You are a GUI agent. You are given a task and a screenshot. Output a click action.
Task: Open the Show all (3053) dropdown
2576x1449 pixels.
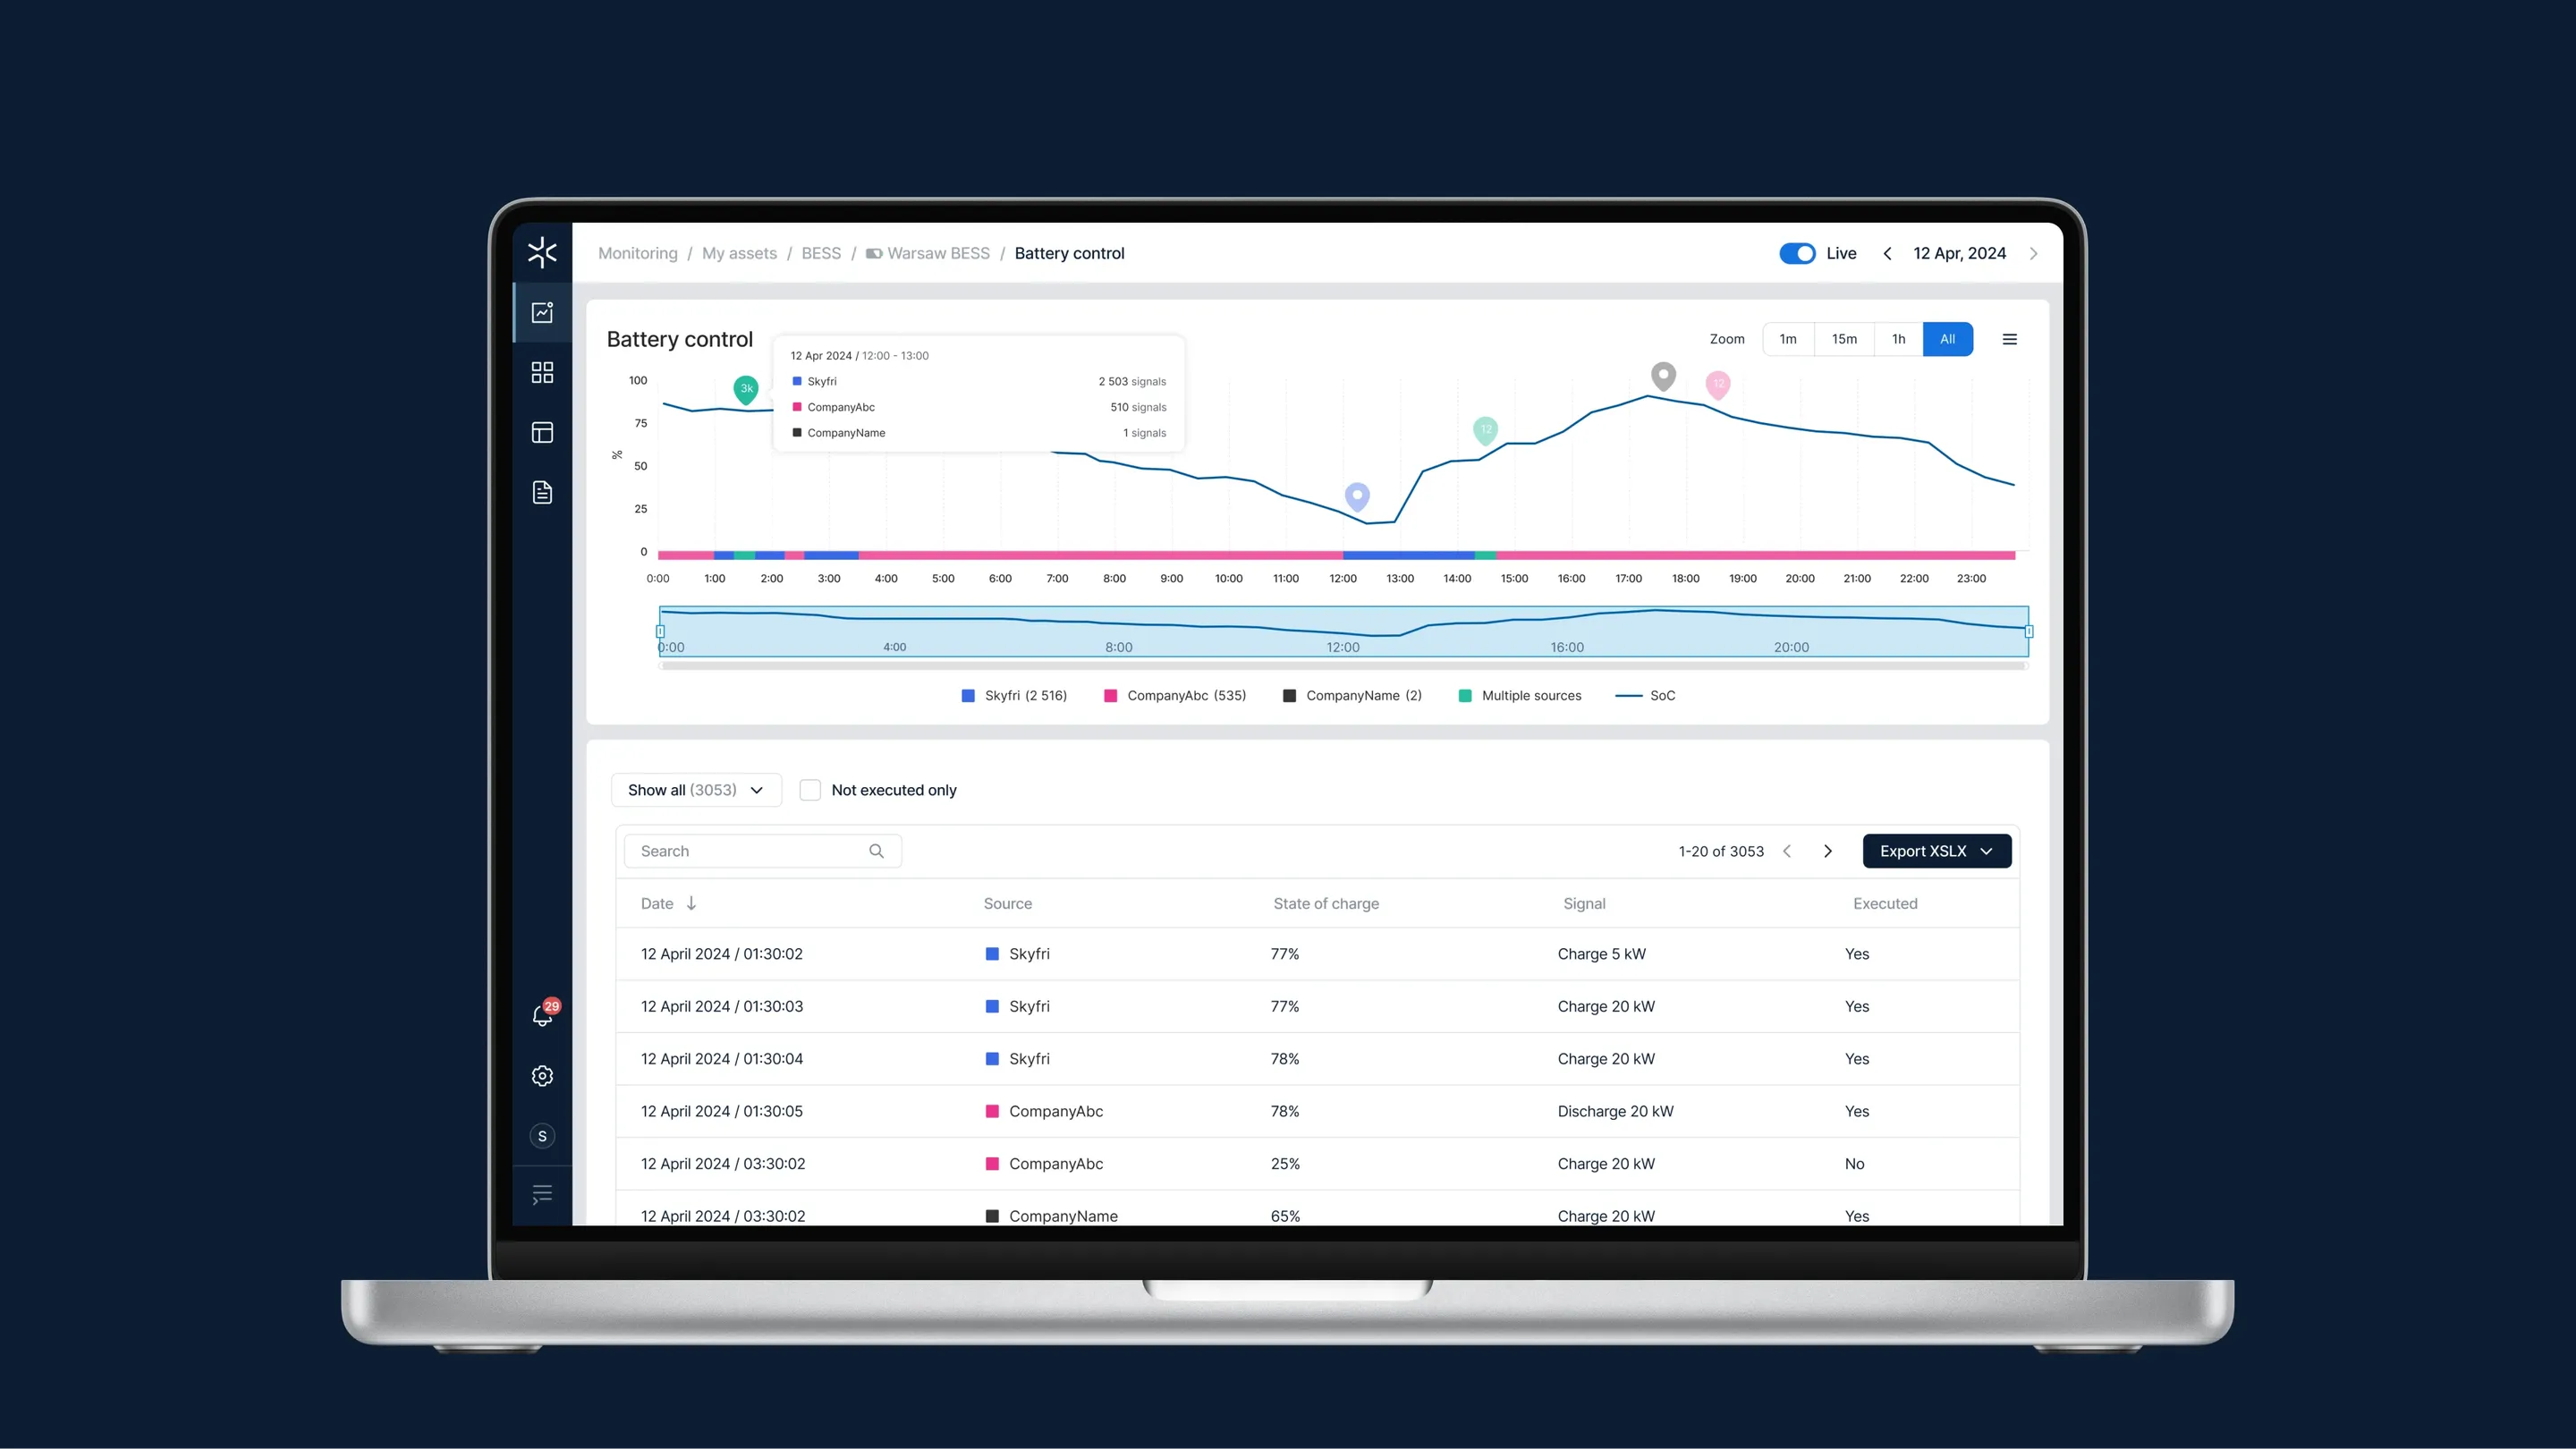pyautogui.click(x=696, y=790)
